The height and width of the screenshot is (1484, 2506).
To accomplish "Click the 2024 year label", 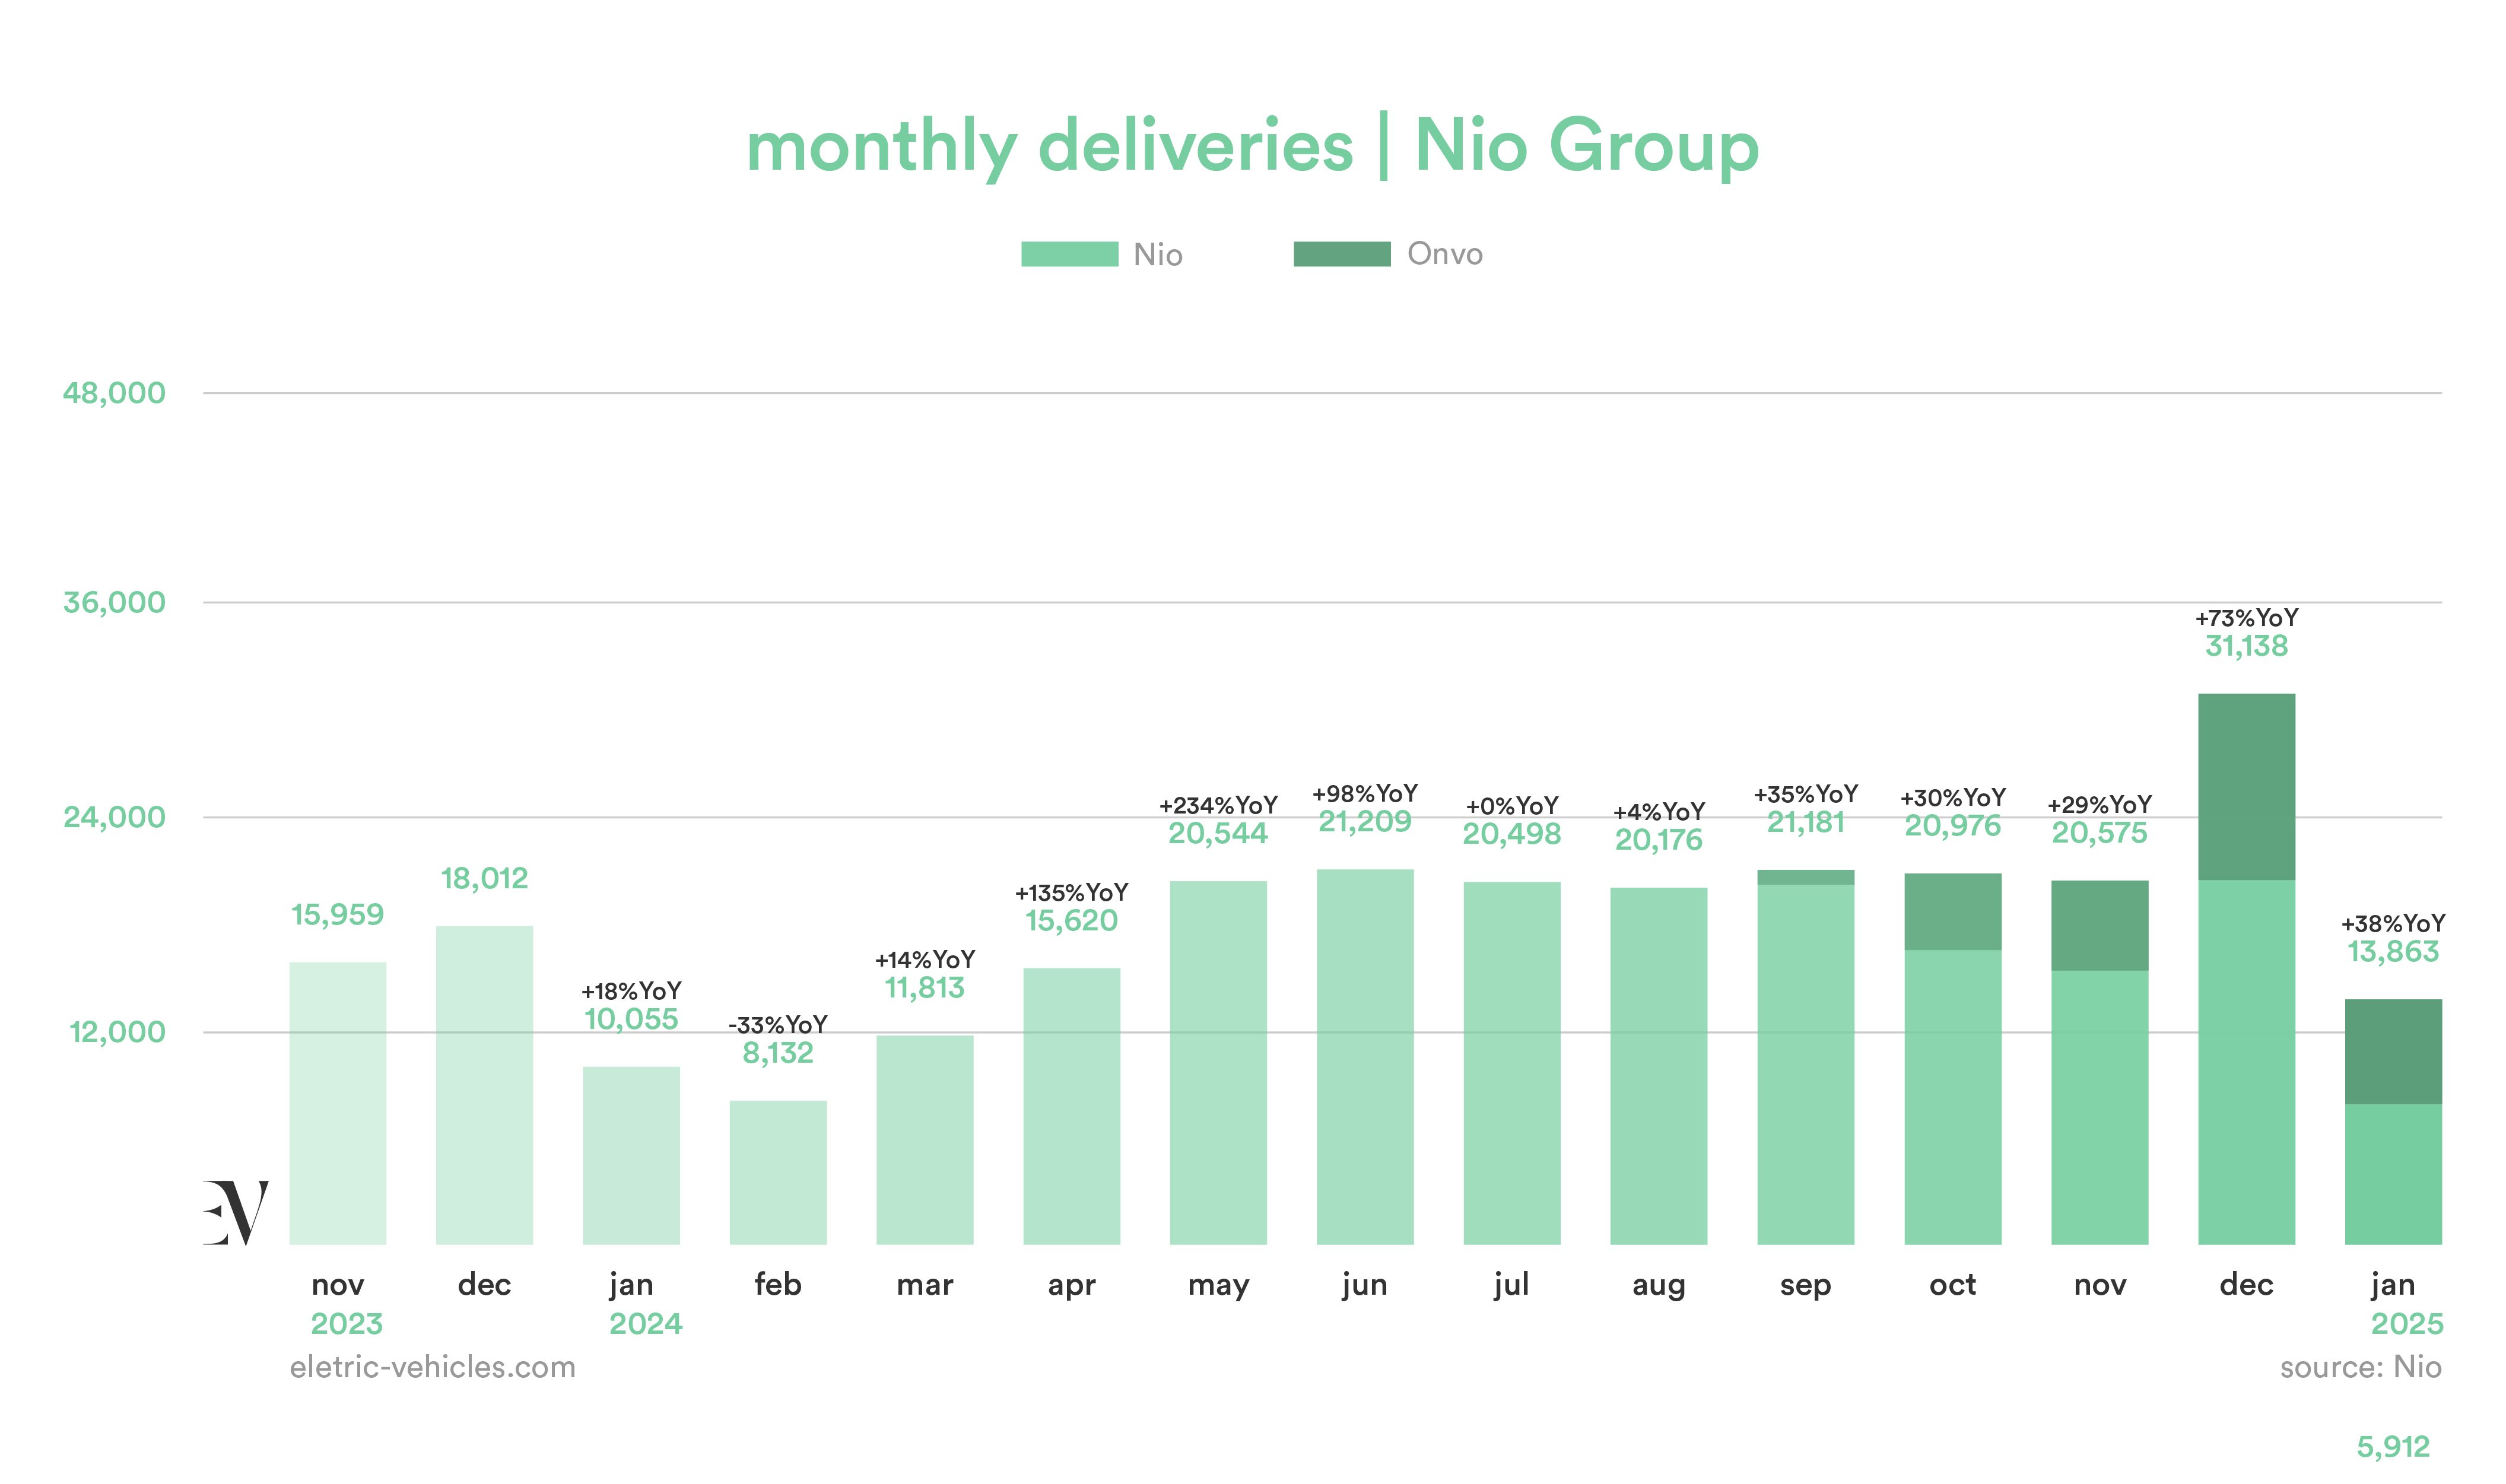I will click(x=646, y=1325).
